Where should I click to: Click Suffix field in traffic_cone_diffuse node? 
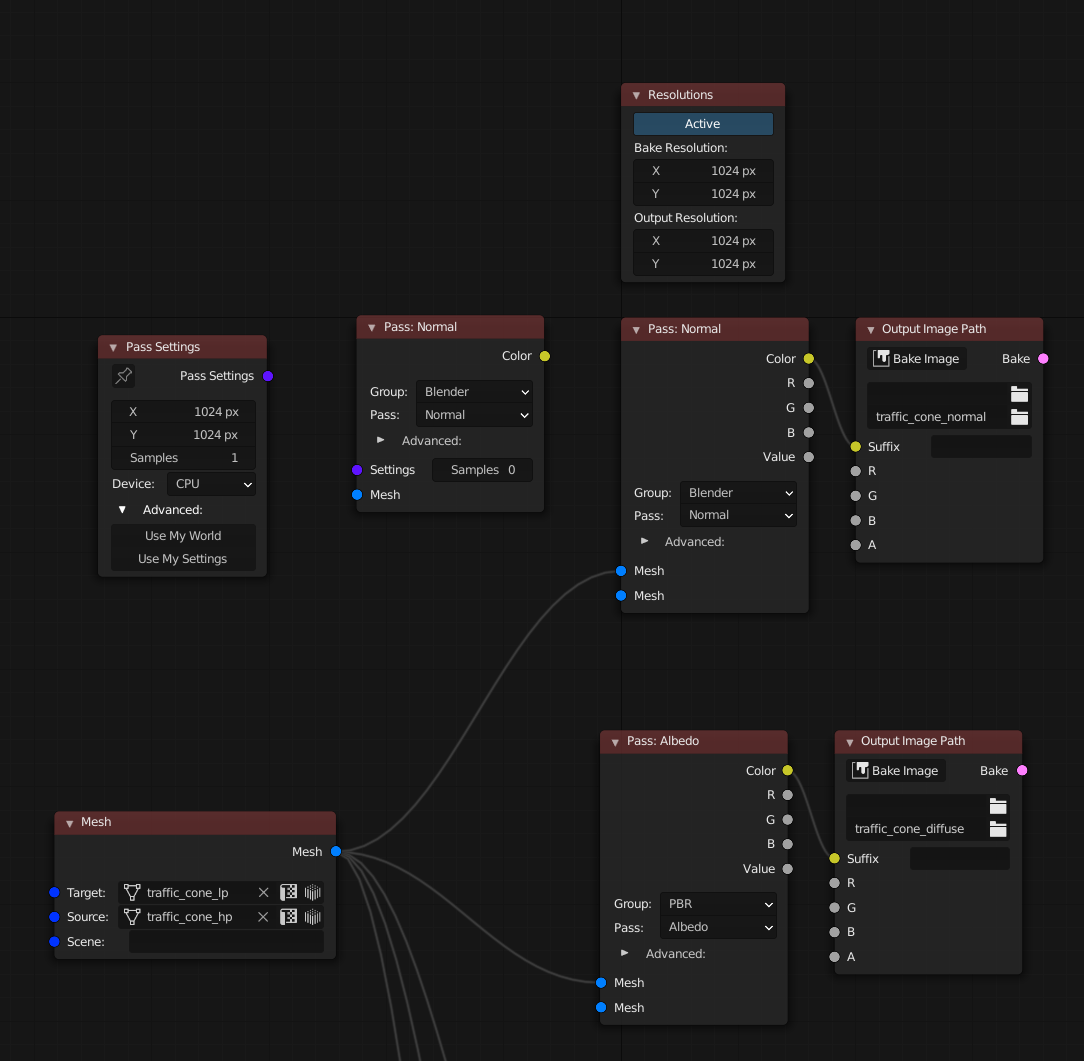(x=960, y=858)
